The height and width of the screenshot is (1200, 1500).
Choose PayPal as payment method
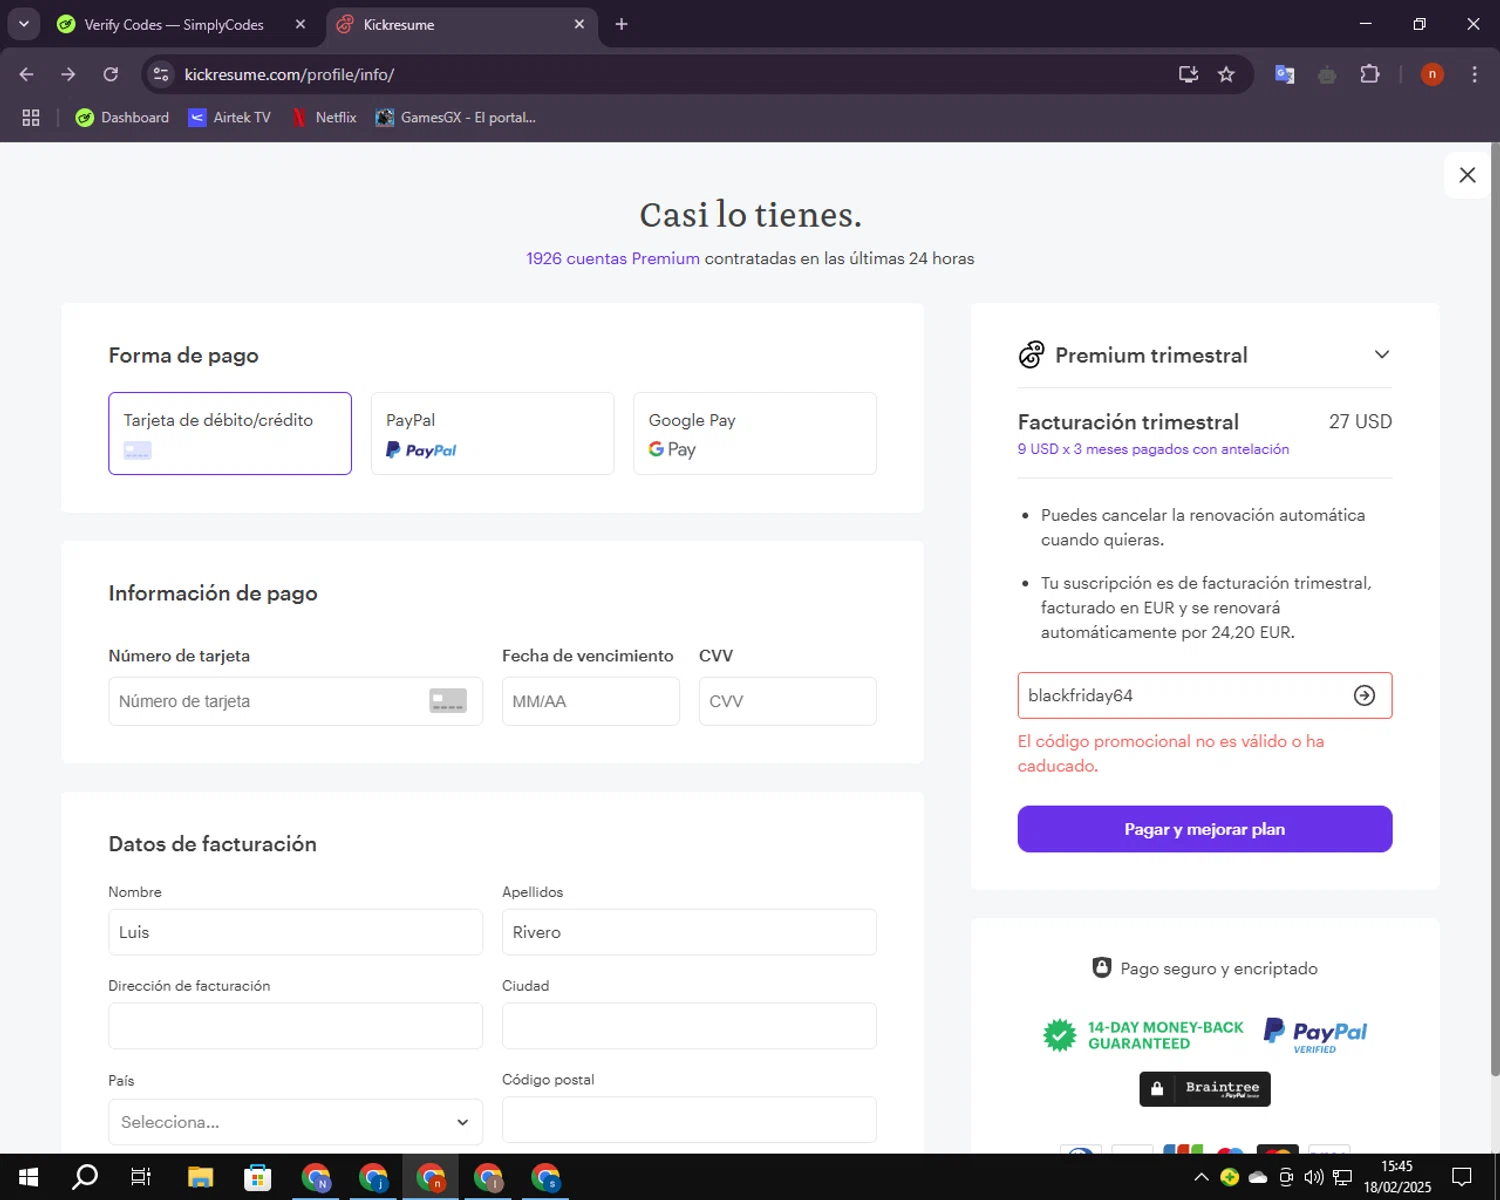492,433
